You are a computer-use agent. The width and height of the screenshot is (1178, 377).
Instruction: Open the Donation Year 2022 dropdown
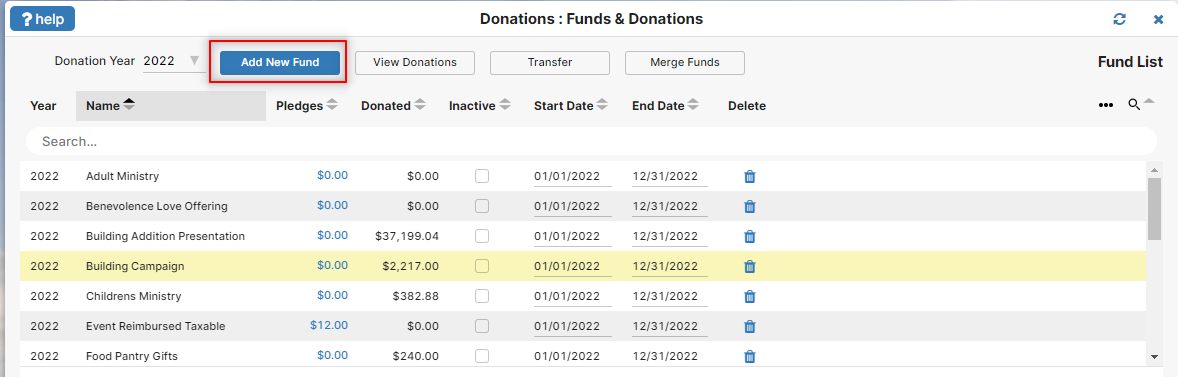tap(174, 61)
